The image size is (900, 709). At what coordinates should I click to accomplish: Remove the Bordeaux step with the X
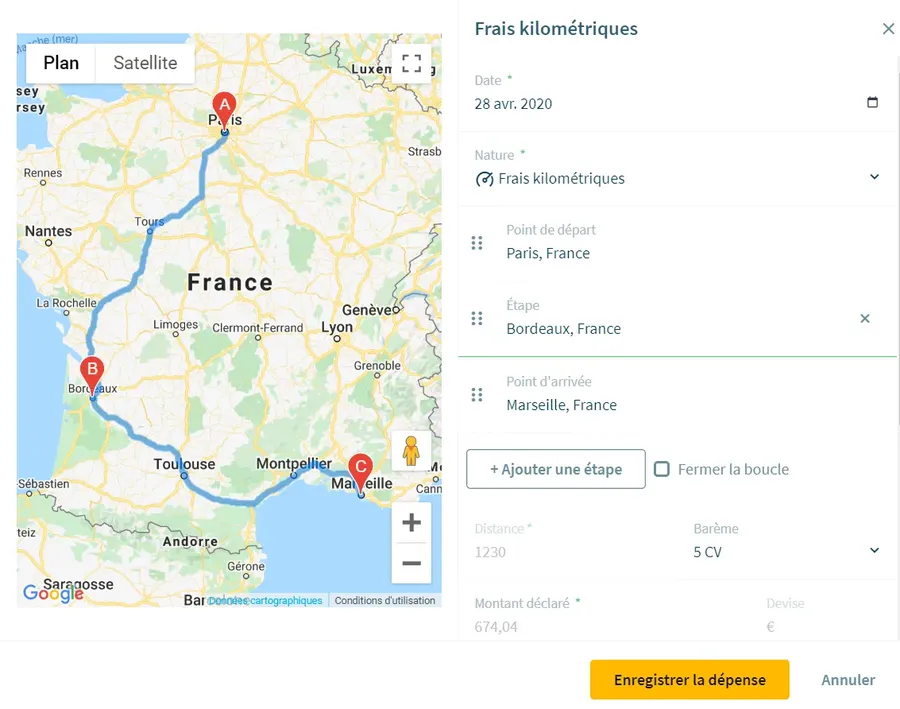coord(865,319)
